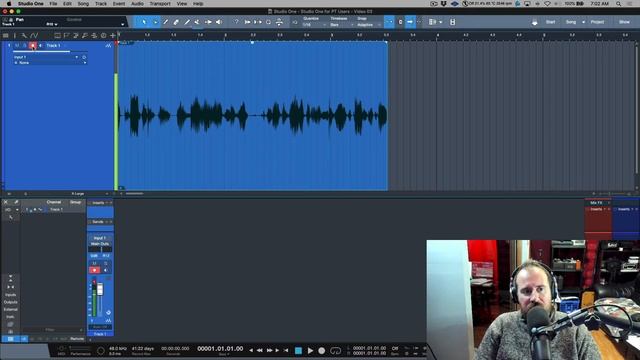Open the None dropdown under Track 1
Viewport: 640px width, 360px height.
(50, 63)
